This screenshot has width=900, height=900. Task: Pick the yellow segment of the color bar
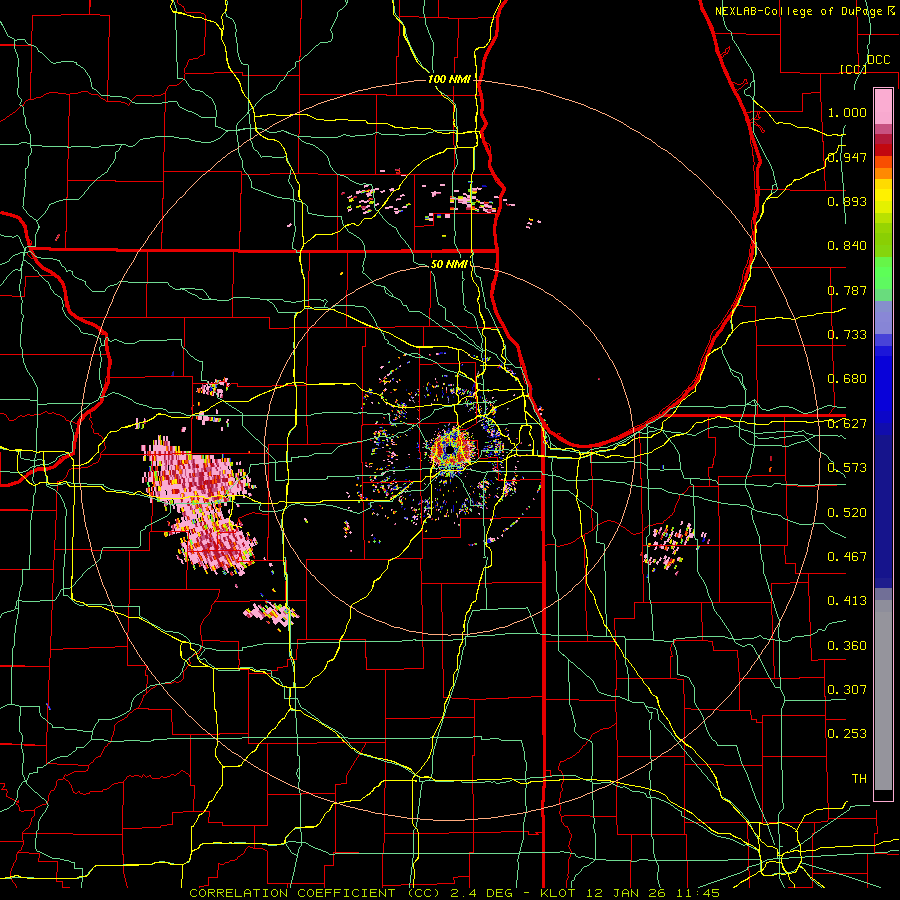coord(883,198)
